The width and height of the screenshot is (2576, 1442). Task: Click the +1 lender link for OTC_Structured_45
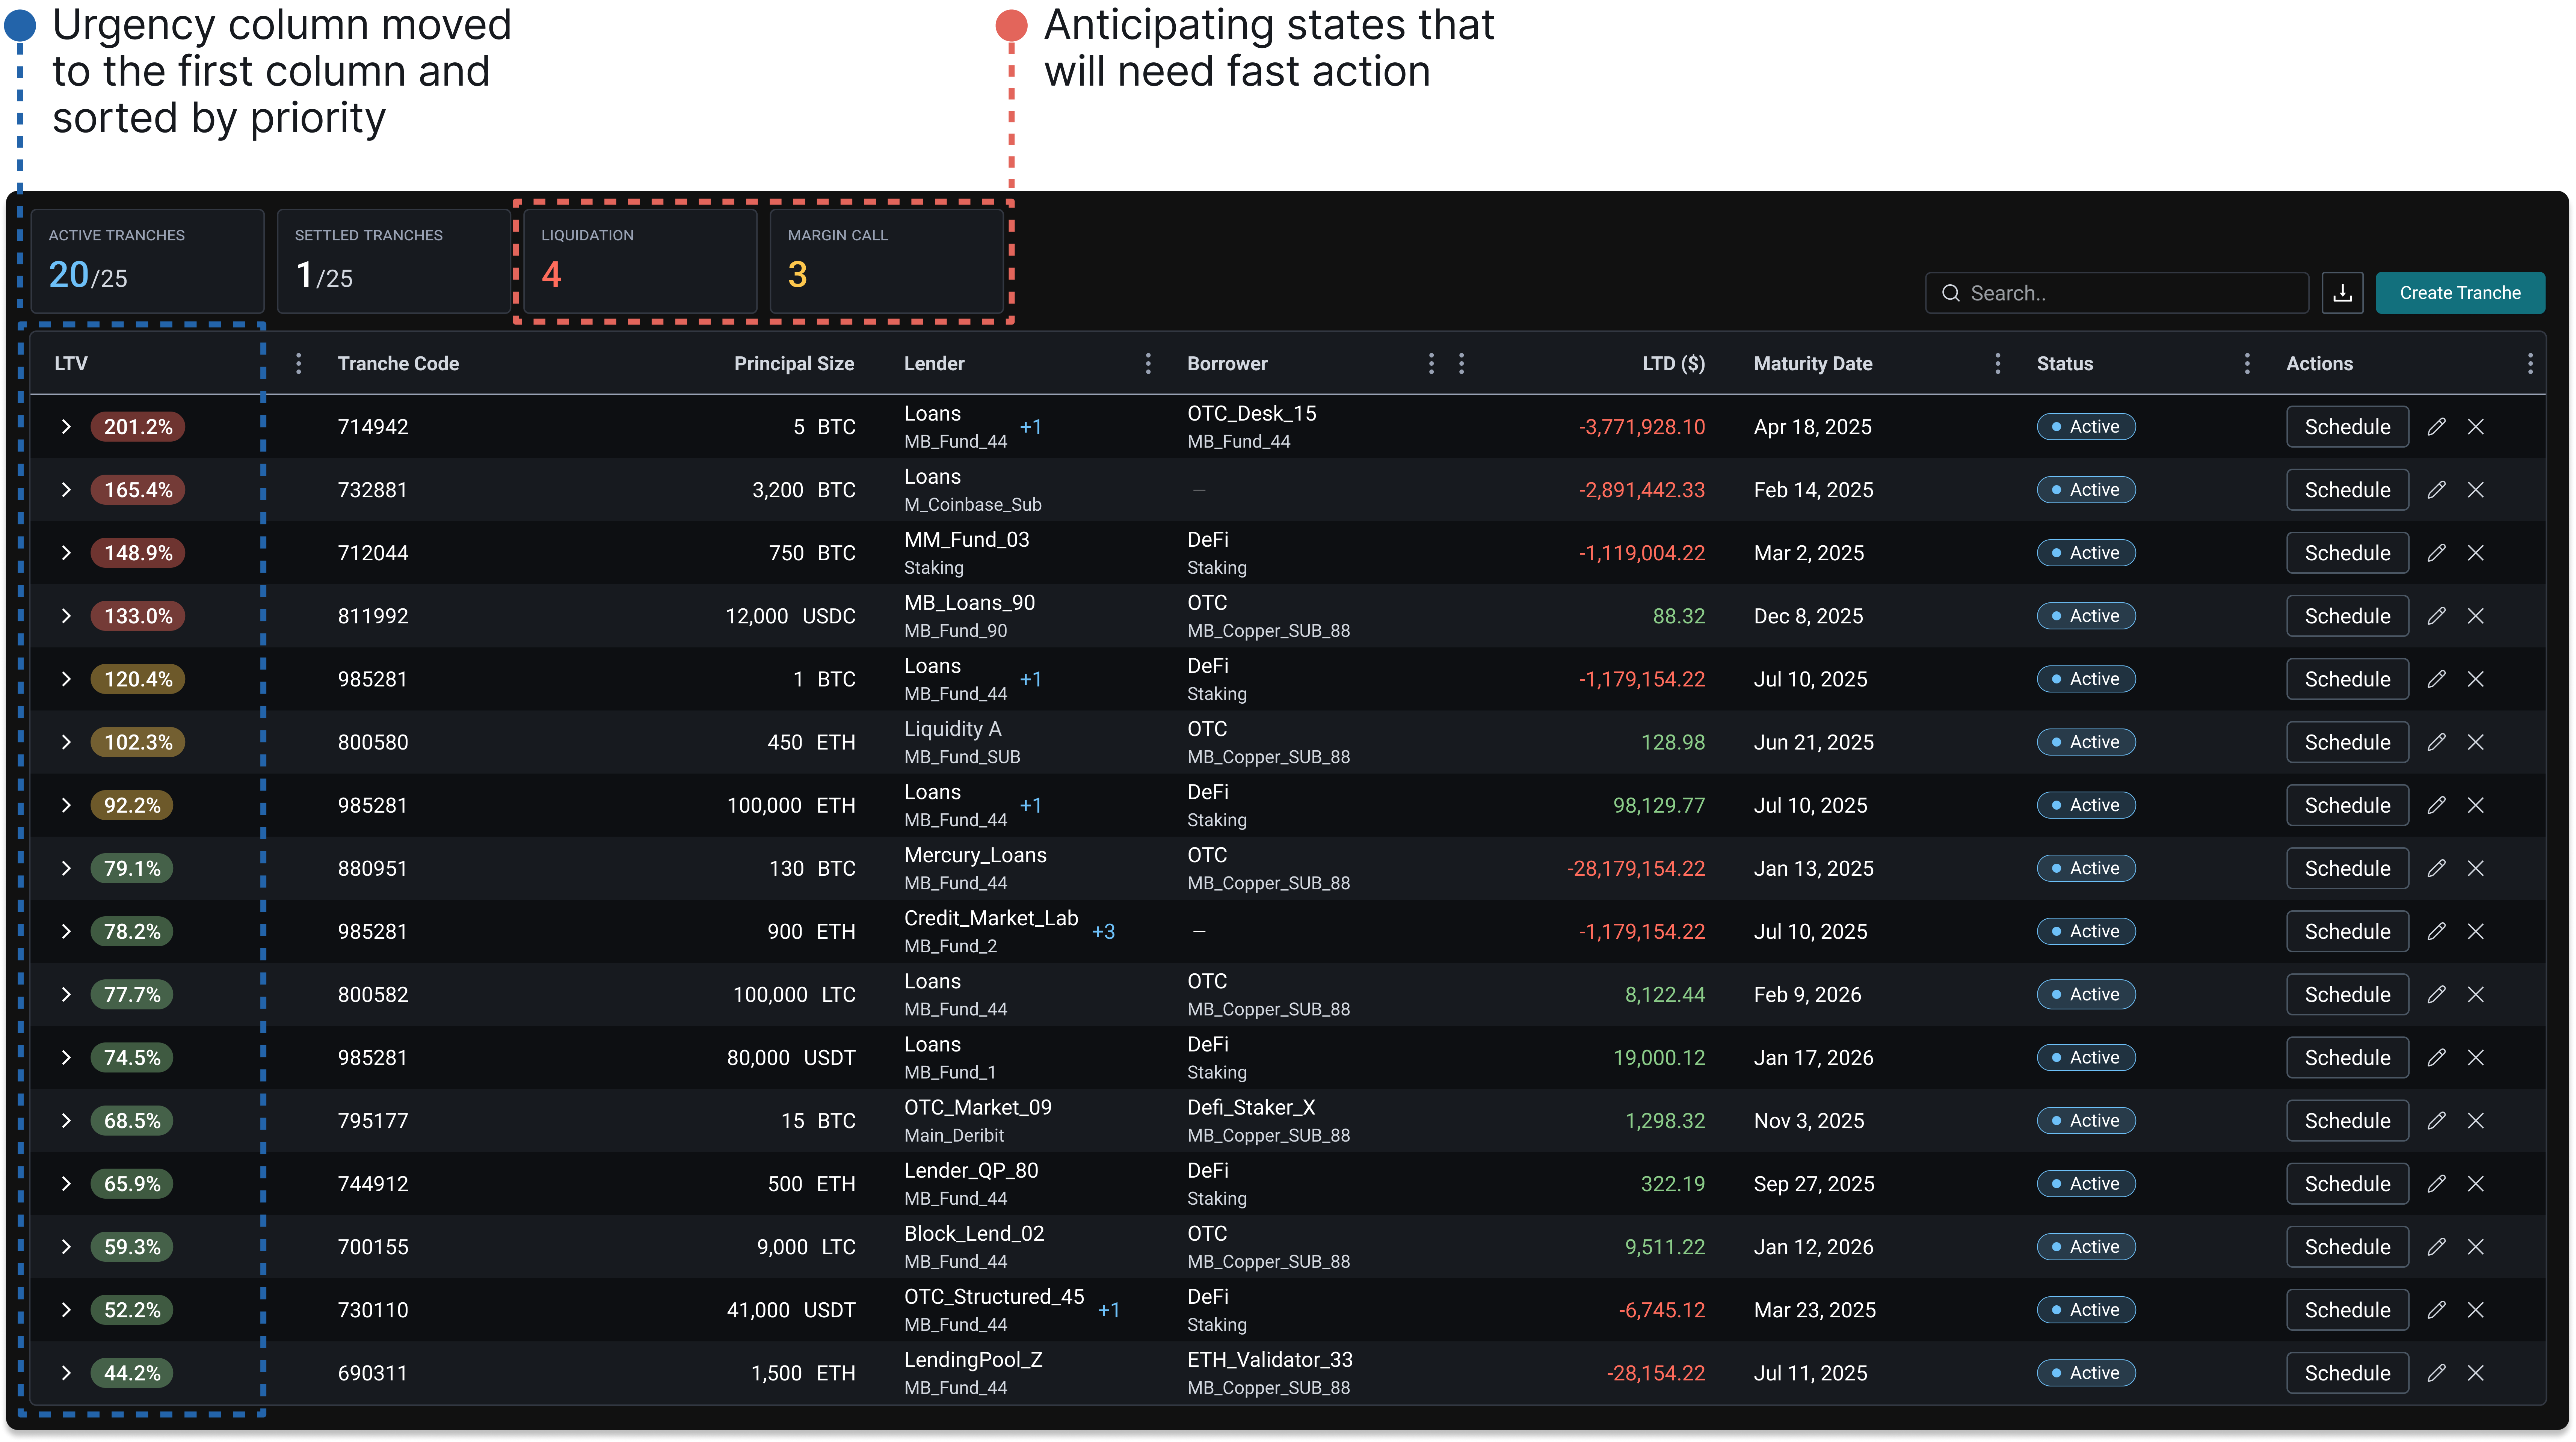click(x=1108, y=1310)
